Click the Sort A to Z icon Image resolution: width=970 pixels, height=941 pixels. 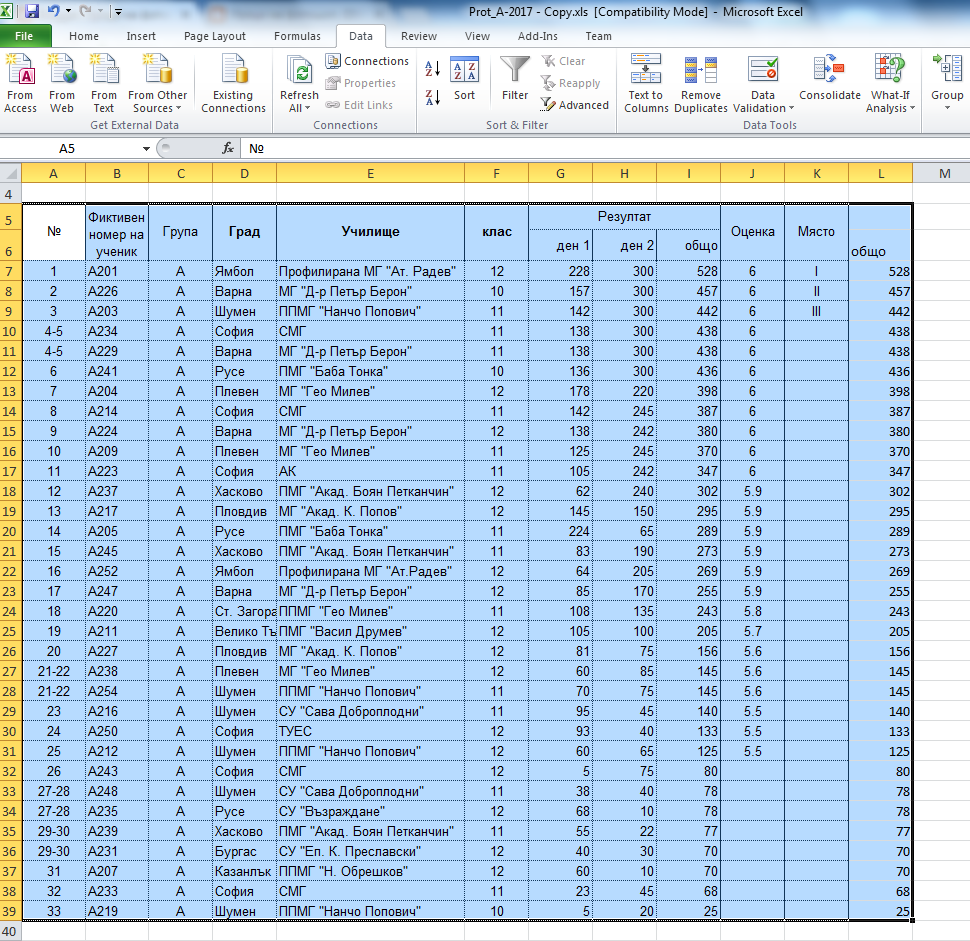click(x=433, y=69)
